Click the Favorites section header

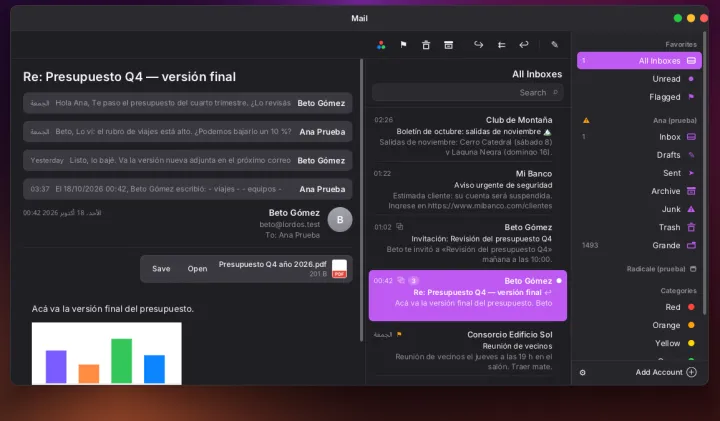681,45
